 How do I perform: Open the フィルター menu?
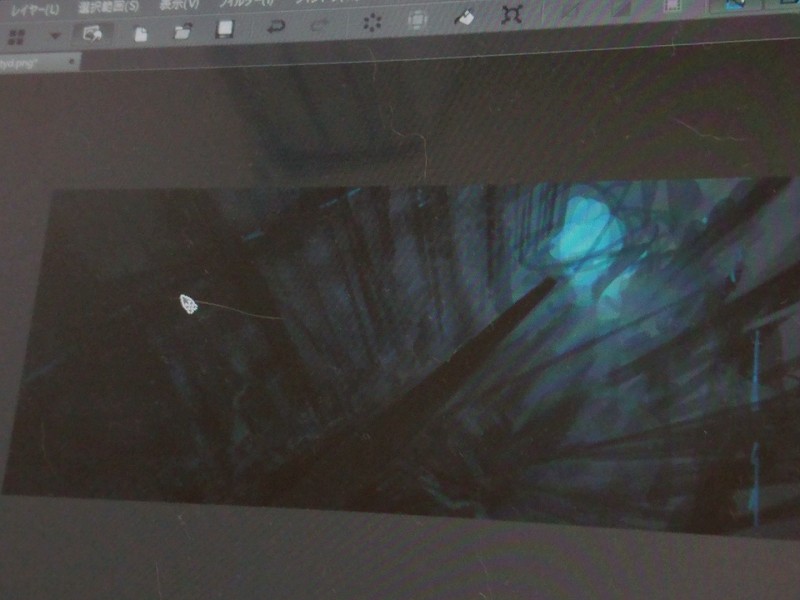(x=247, y=3)
